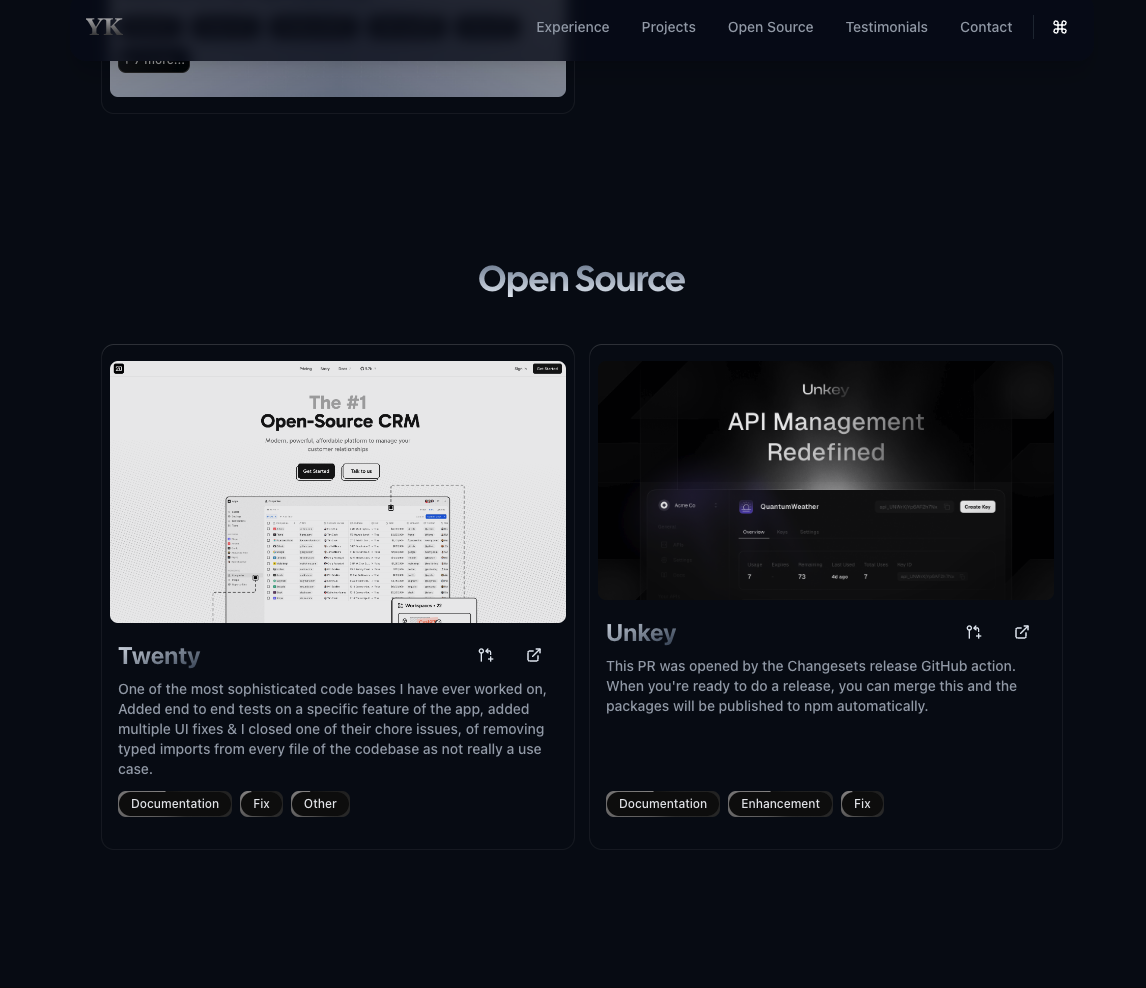1146x988 pixels.
Task: Select the Twenty card title
Action: coord(159,656)
